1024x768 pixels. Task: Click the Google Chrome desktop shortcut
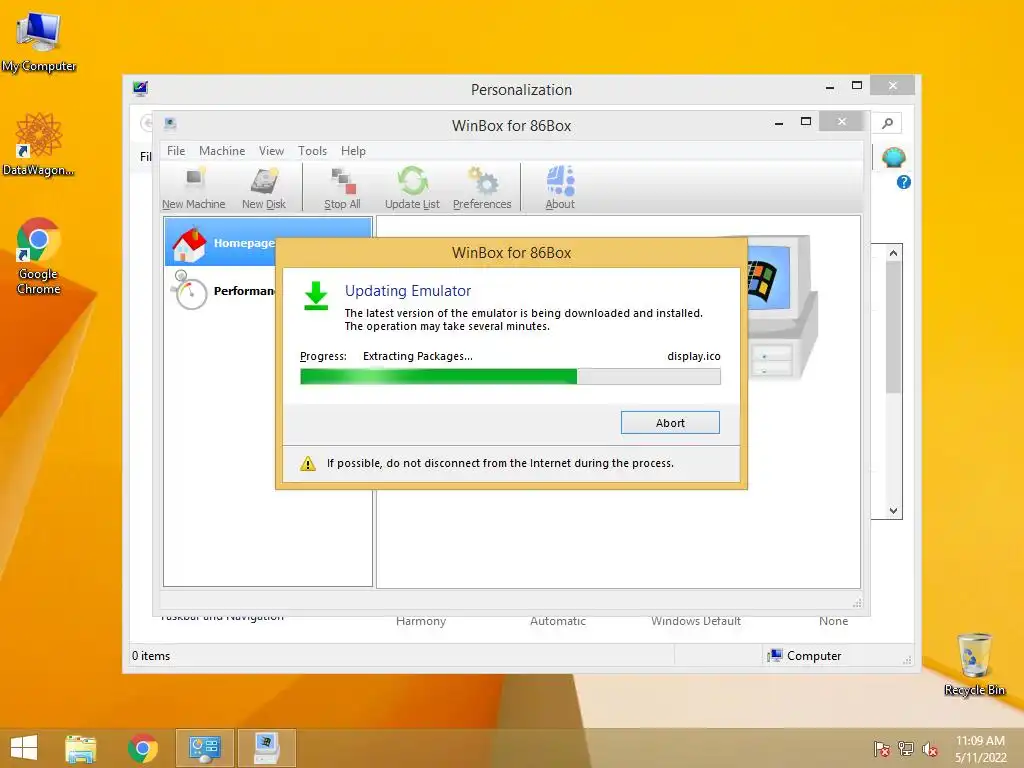39,255
